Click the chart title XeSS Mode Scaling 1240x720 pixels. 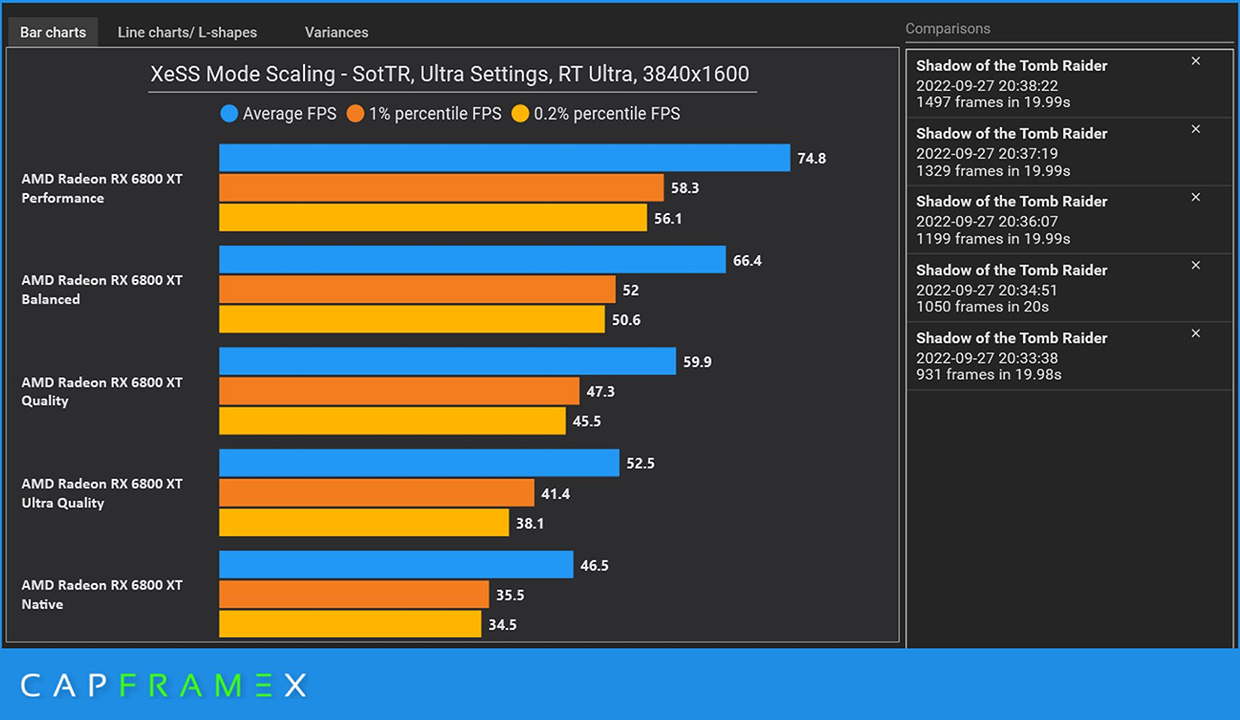[450, 74]
